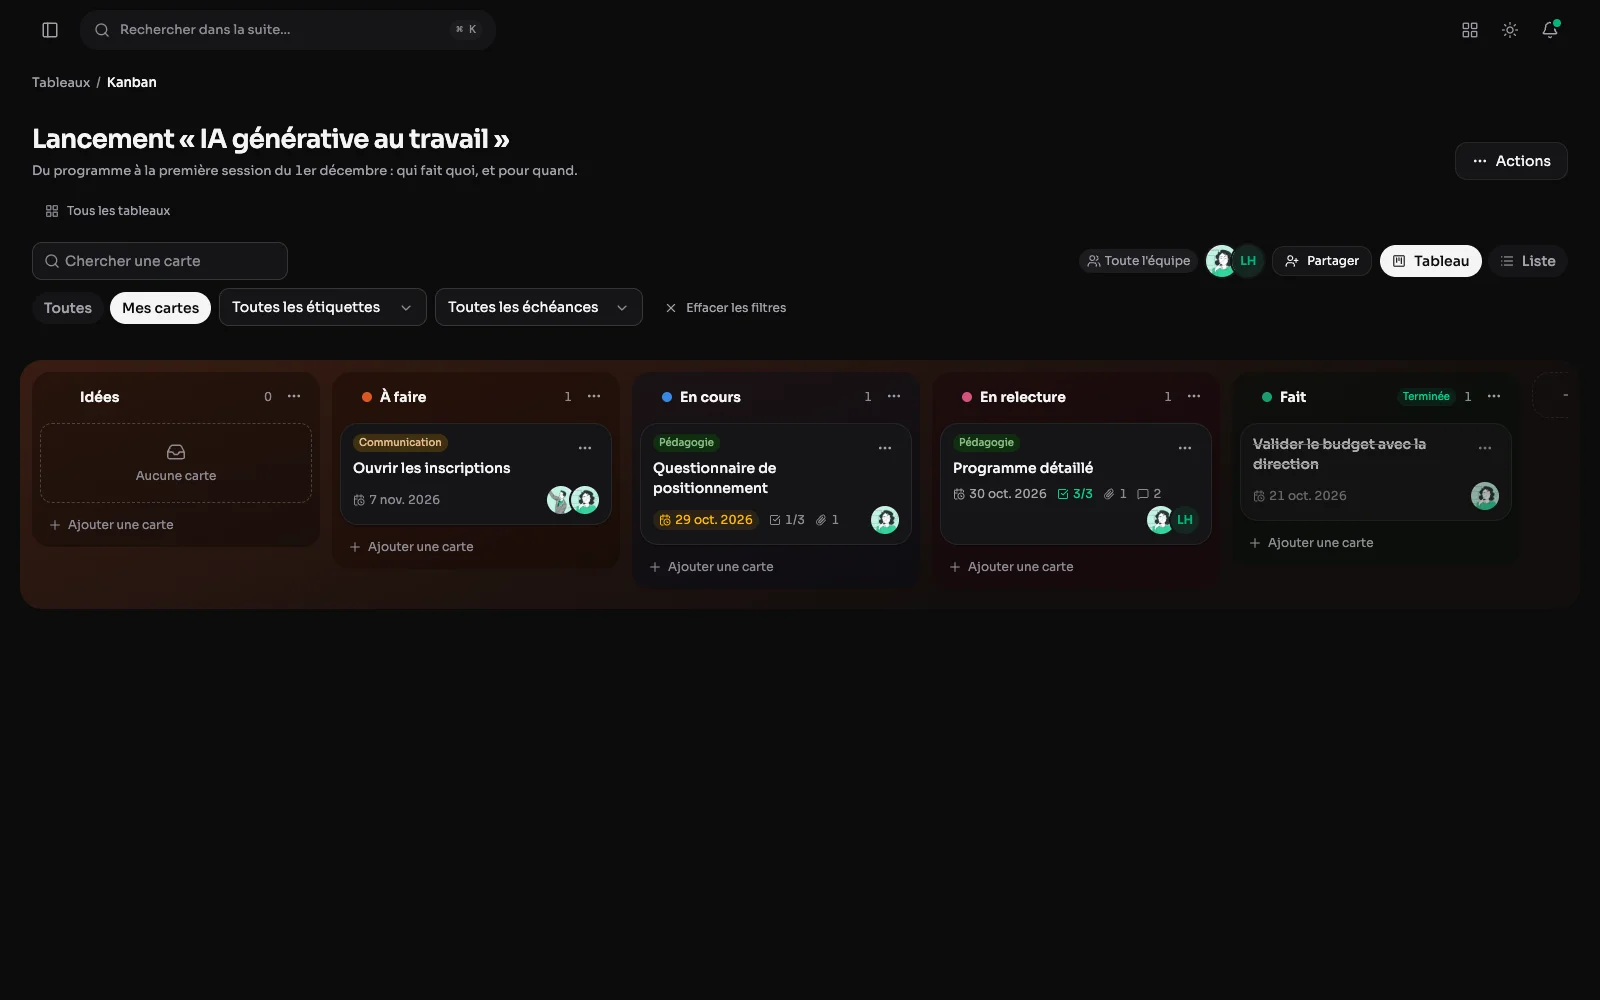The width and height of the screenshot is (1600, 1000).
Task: Open the Actions menu
Action: 1511,161
